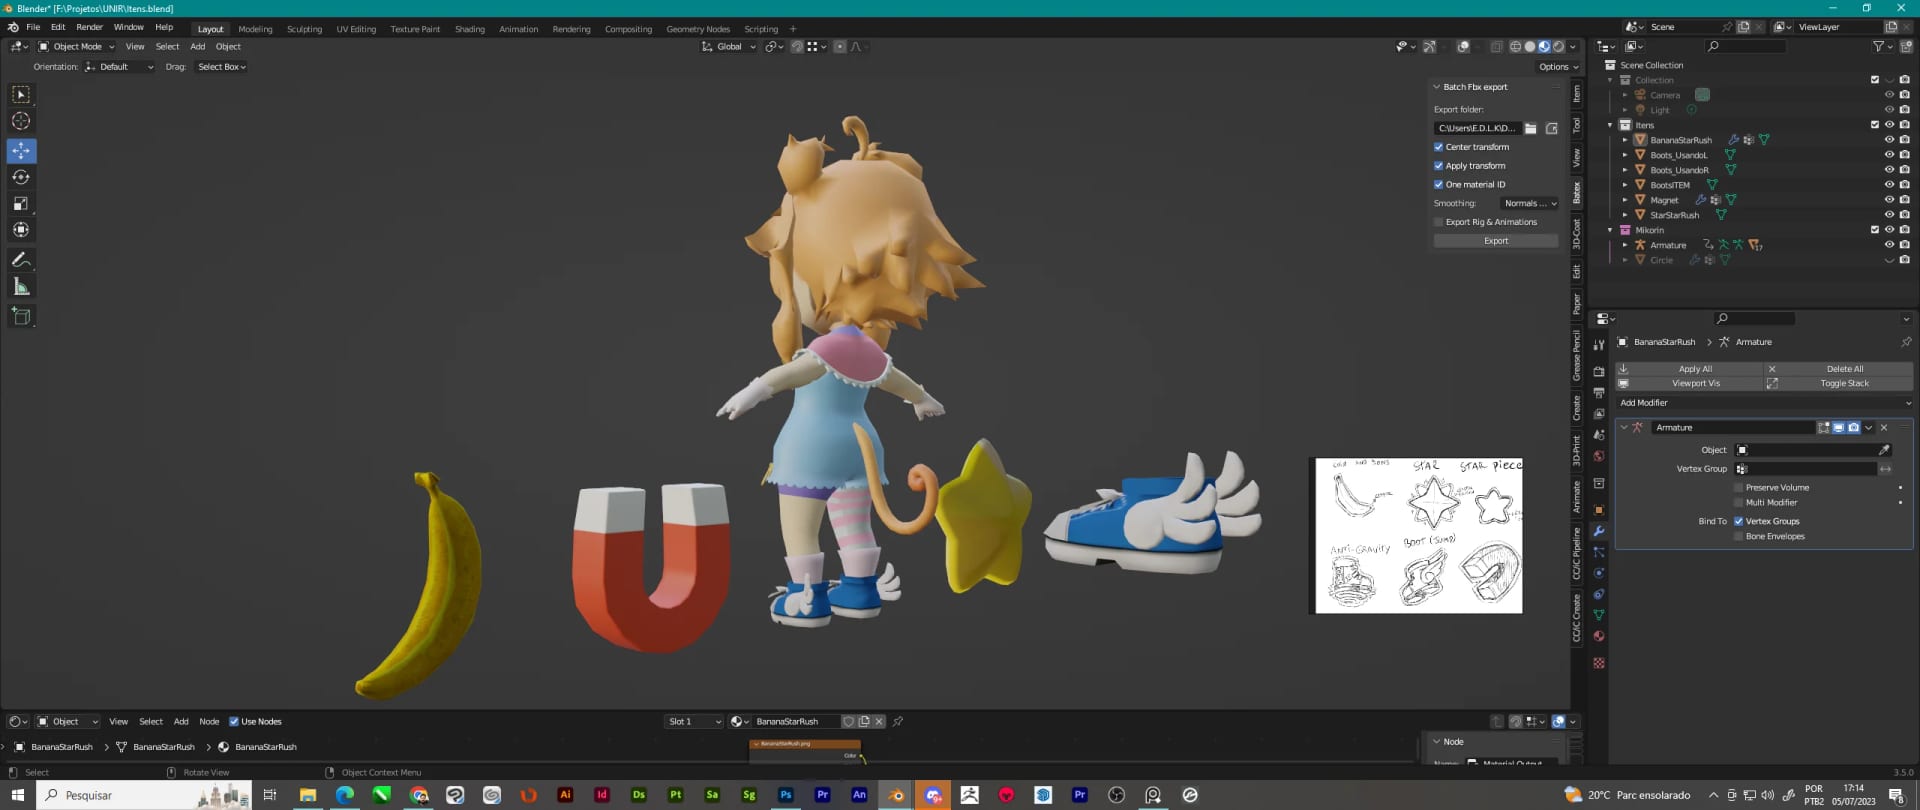
Task: Open the Global transform orientation dropdown
Action: click(x=729, y=47)
